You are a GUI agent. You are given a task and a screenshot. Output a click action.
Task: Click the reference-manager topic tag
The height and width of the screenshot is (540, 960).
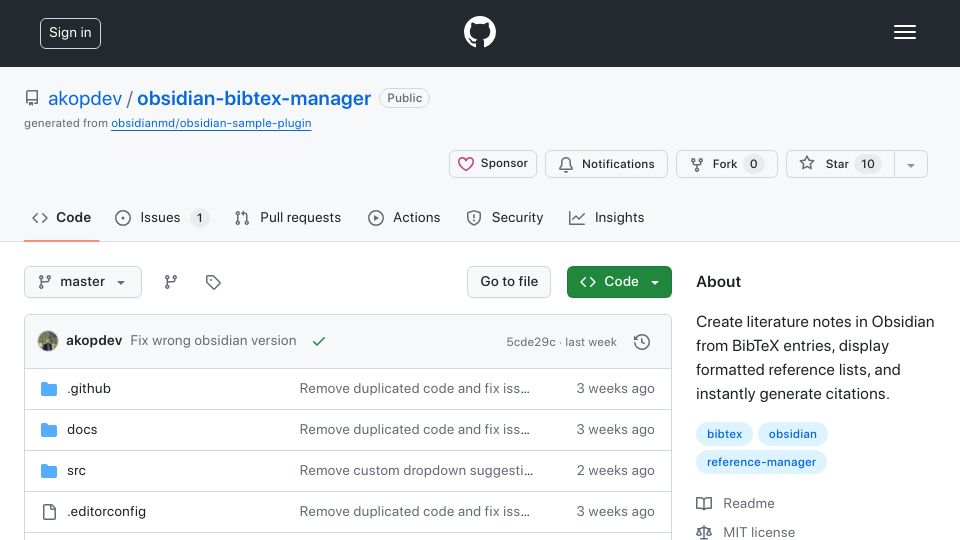[761, 462]
